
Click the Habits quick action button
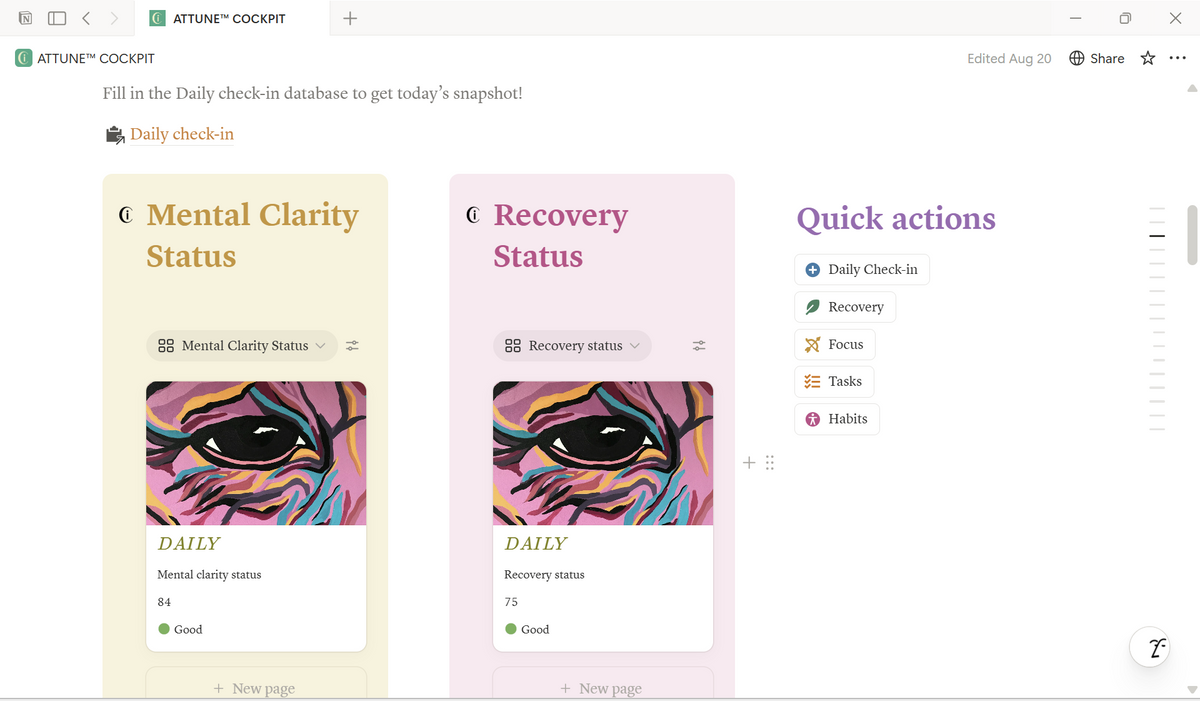[837, 418]
